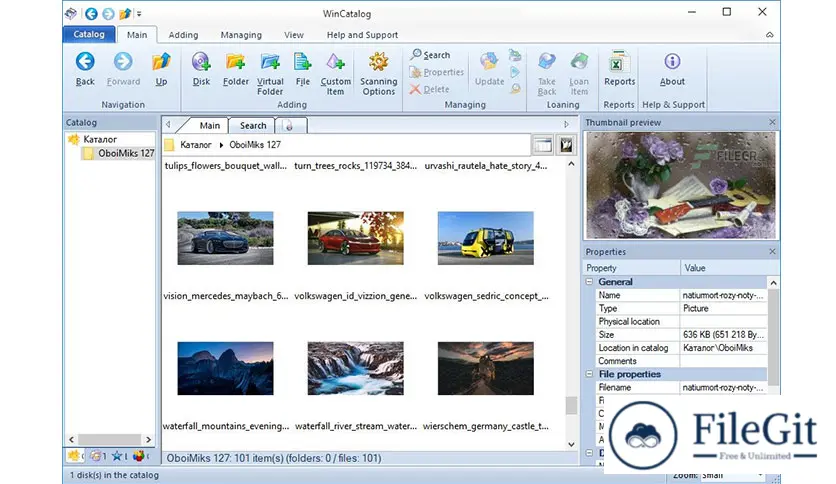Viewport: 836px width, 484px height.
Task: Click the quick access Up folder icon
Action: (125, 14)
